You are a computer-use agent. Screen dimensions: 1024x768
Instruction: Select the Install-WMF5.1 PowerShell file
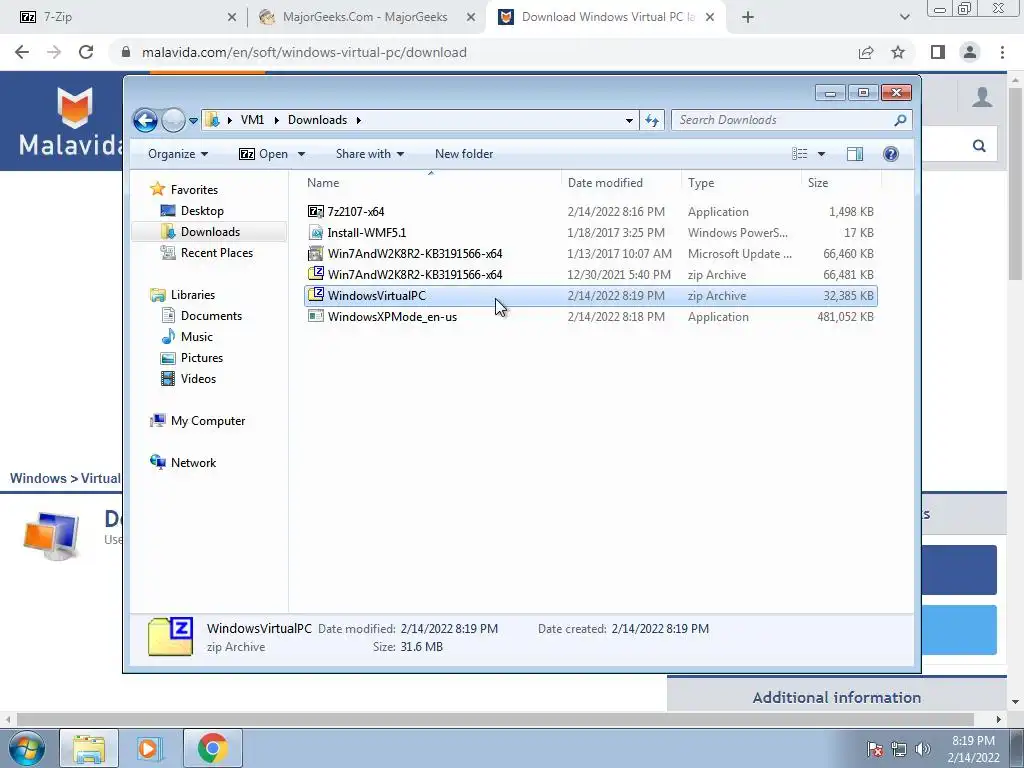(x=590, y=232)
